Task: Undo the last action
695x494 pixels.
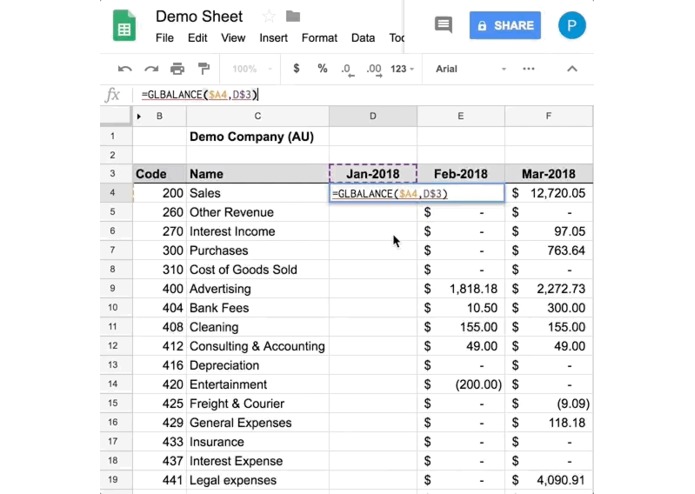Action: click(x=125, y=69)
